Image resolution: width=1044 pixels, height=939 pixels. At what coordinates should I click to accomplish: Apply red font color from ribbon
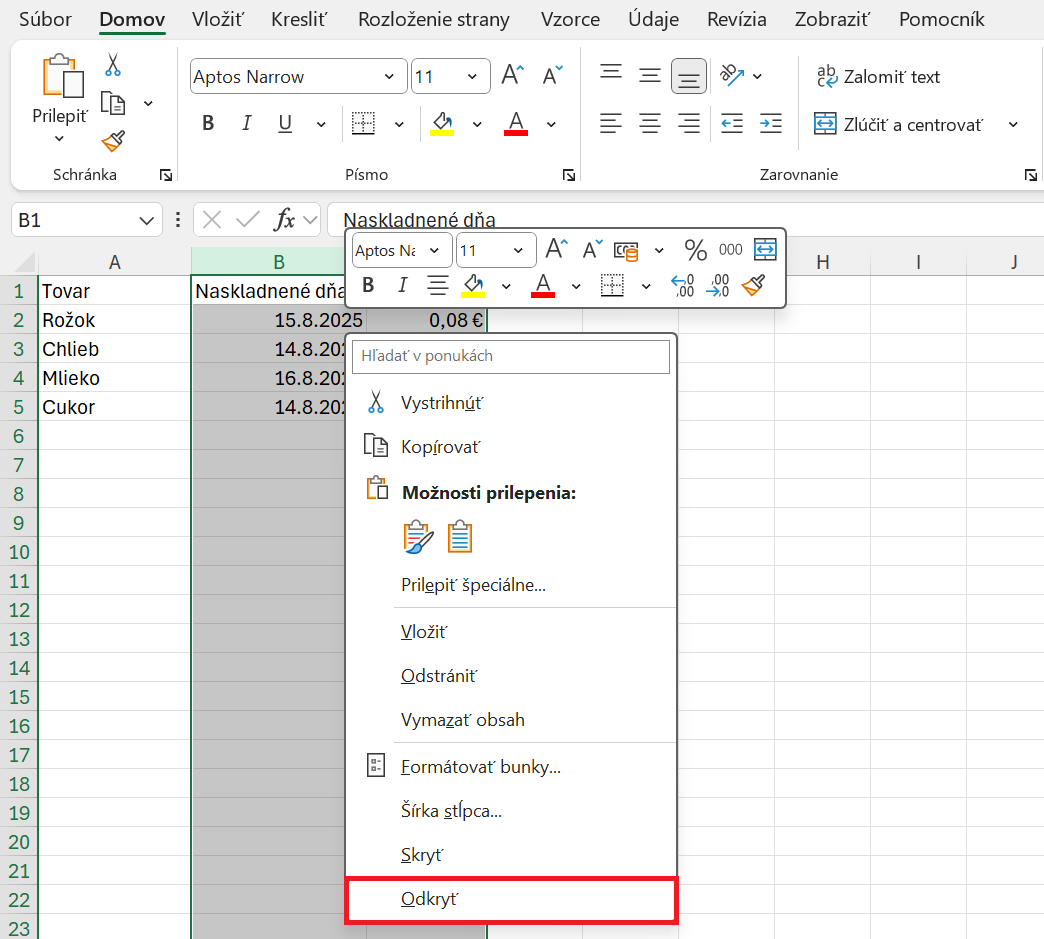(x=516, y=123)
